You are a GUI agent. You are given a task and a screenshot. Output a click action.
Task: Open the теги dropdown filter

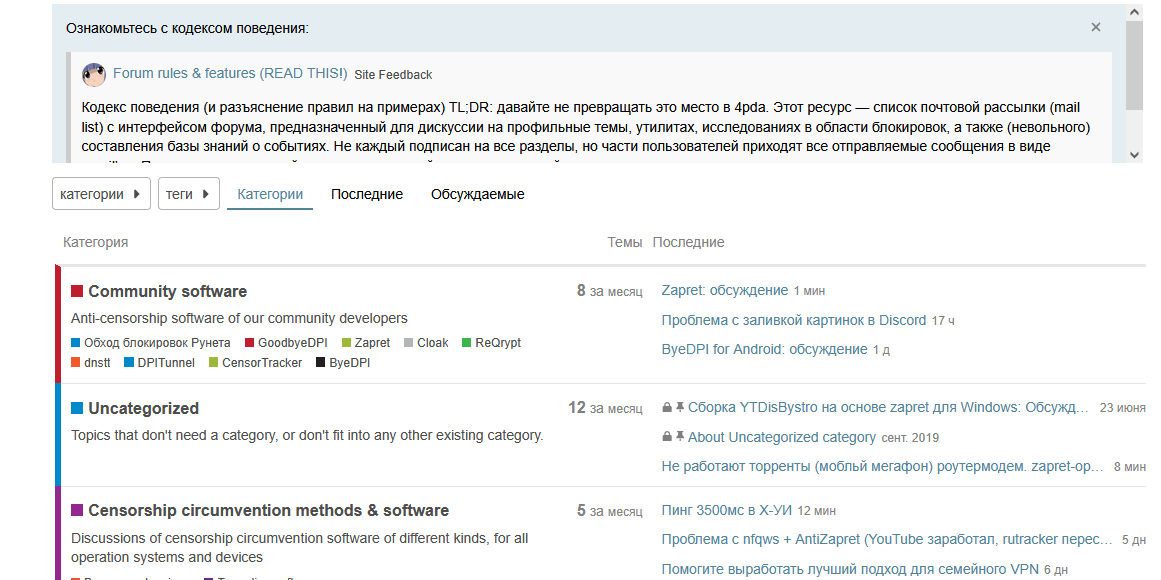189,194
